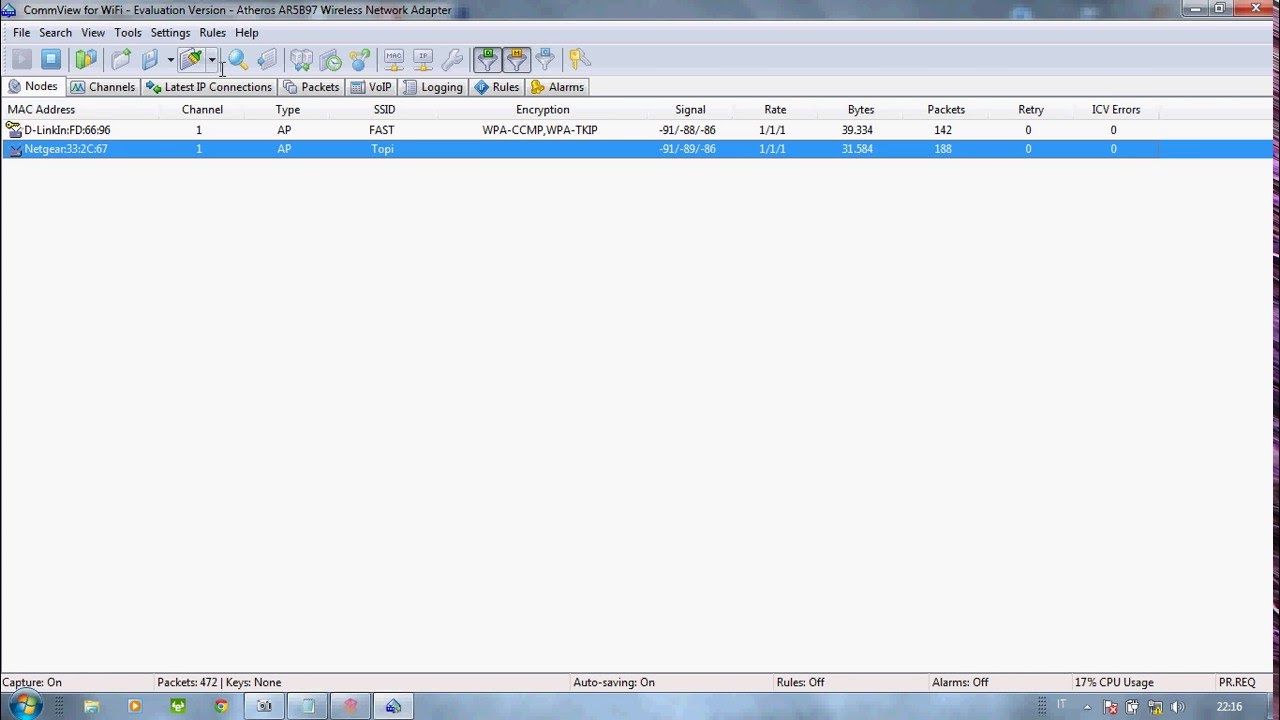Stop the capture with the square button
The width and height of the screenshot is (1280, 720).
(x=51, y=60)
